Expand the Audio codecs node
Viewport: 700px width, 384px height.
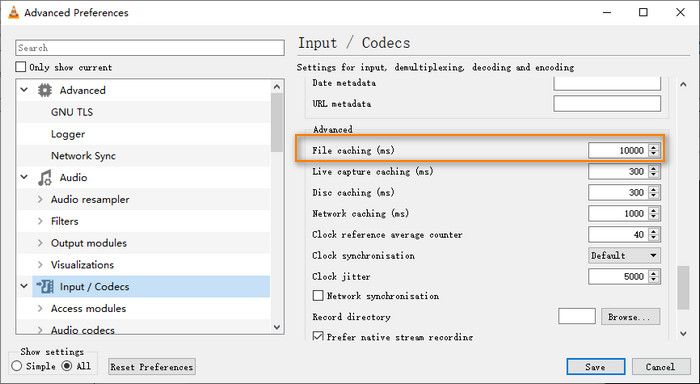click(40, 330)
